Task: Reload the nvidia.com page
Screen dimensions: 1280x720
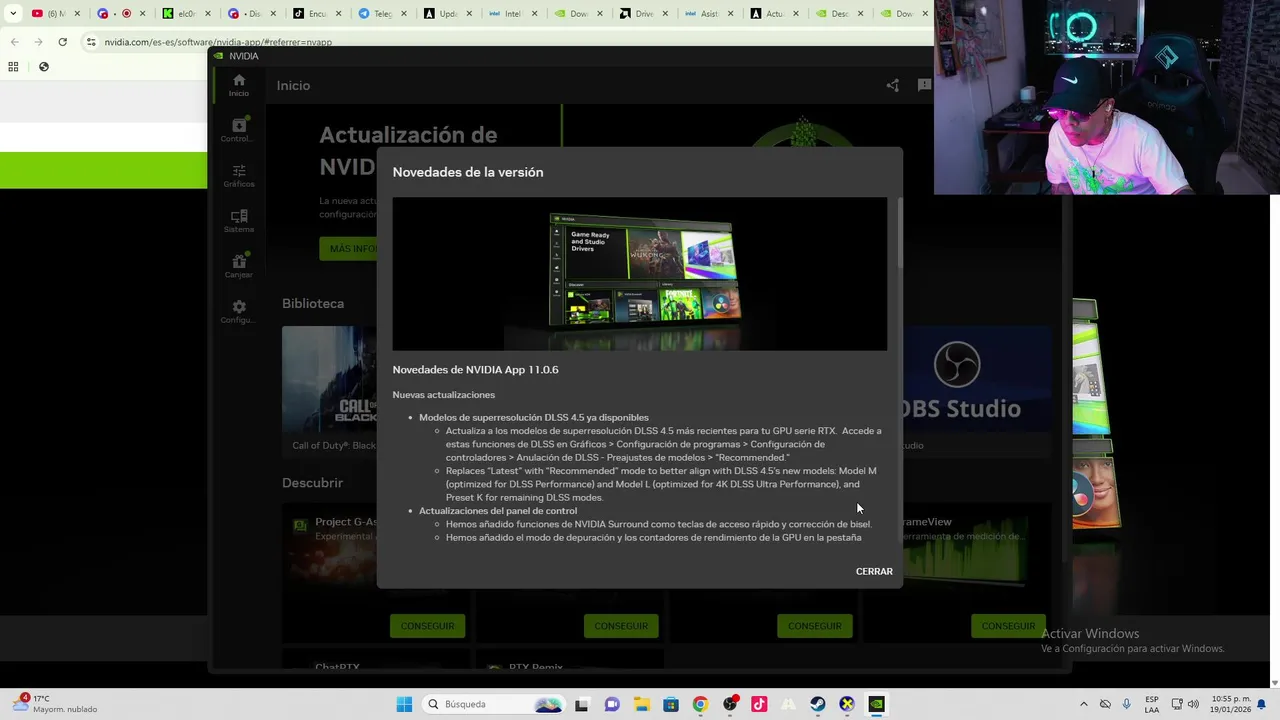Action: 62,42
